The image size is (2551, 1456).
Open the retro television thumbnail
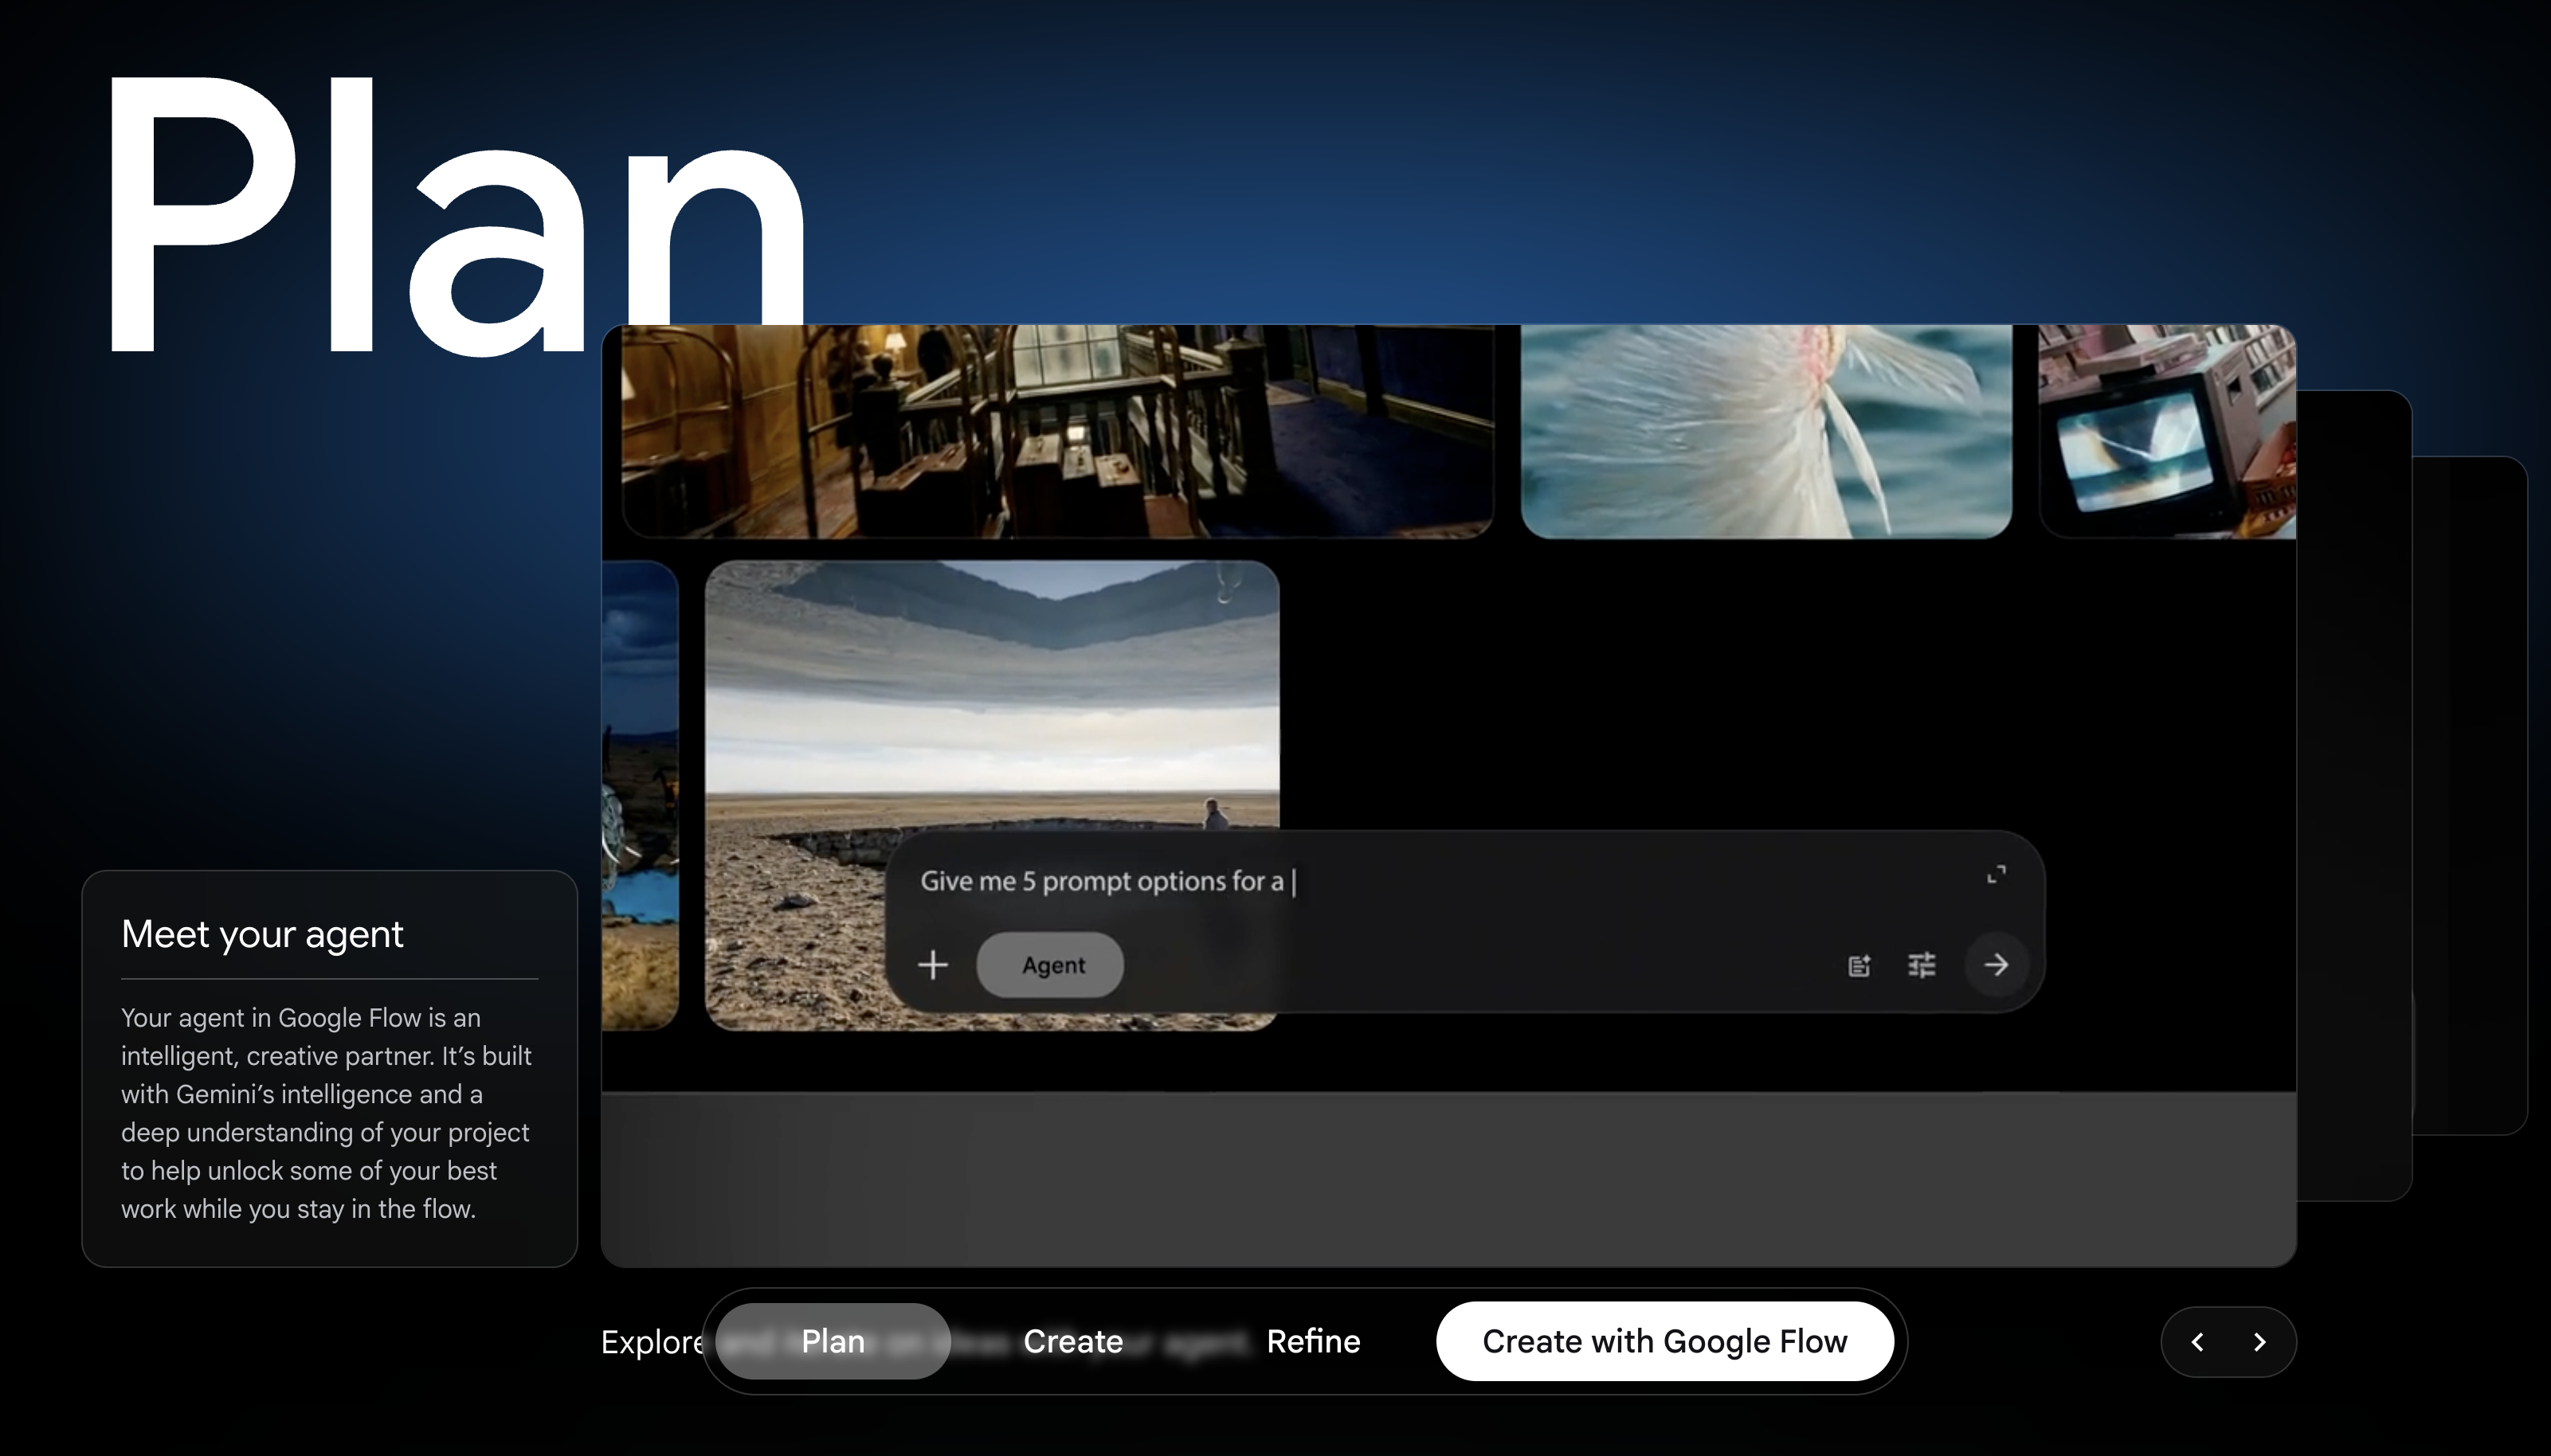tap(2167, 431)
